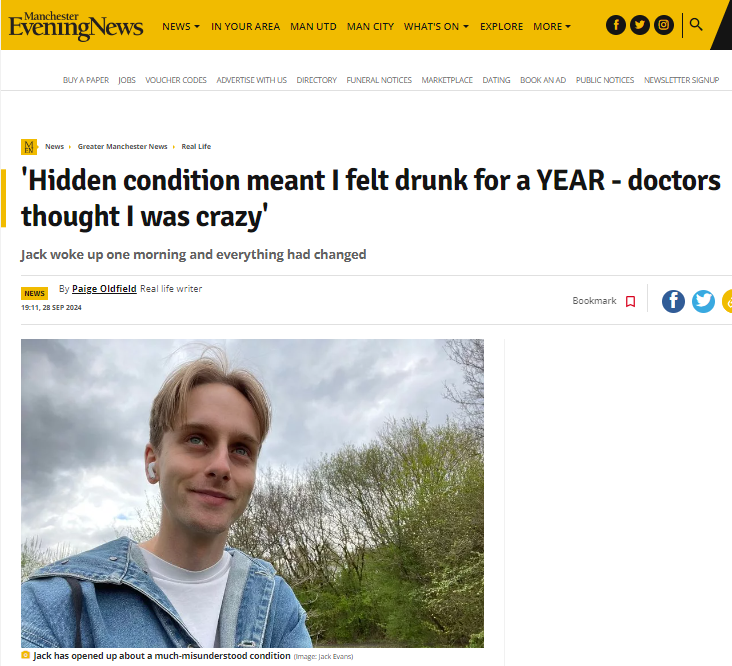Image resolution: width=732 pixels, height=666 pixels.
Task: Expand the News dropdown menu
Action: coord(181,26)
